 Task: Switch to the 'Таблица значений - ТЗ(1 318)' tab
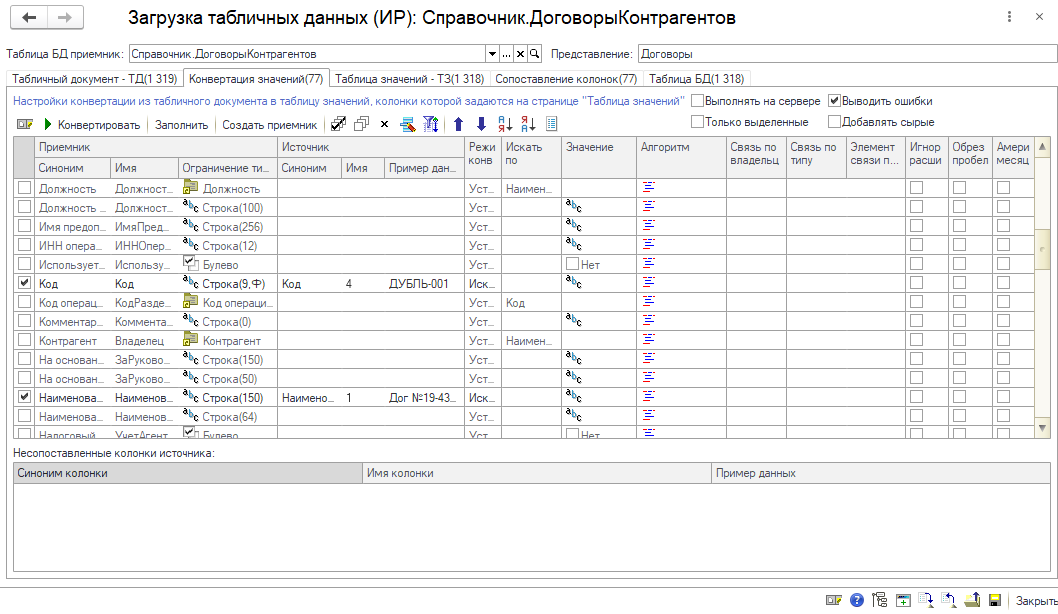[x=409, y=78]
